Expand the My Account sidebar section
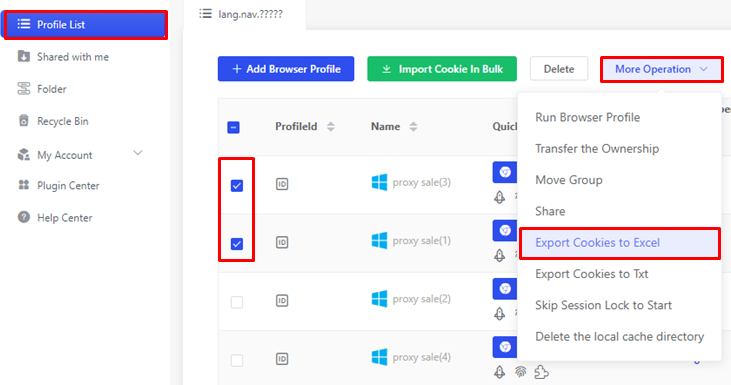Image resolution: width=731 pixels, height=385 pixels. 79,154
